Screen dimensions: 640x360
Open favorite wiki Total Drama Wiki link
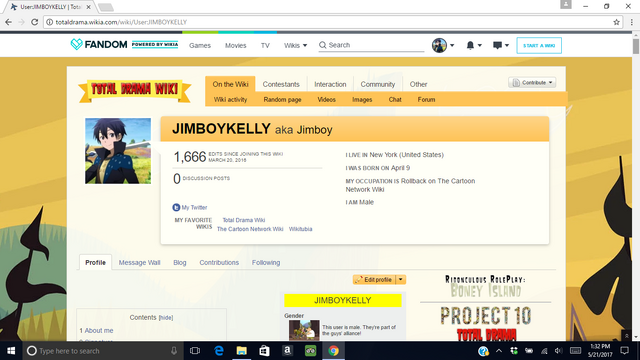[244, 220]
